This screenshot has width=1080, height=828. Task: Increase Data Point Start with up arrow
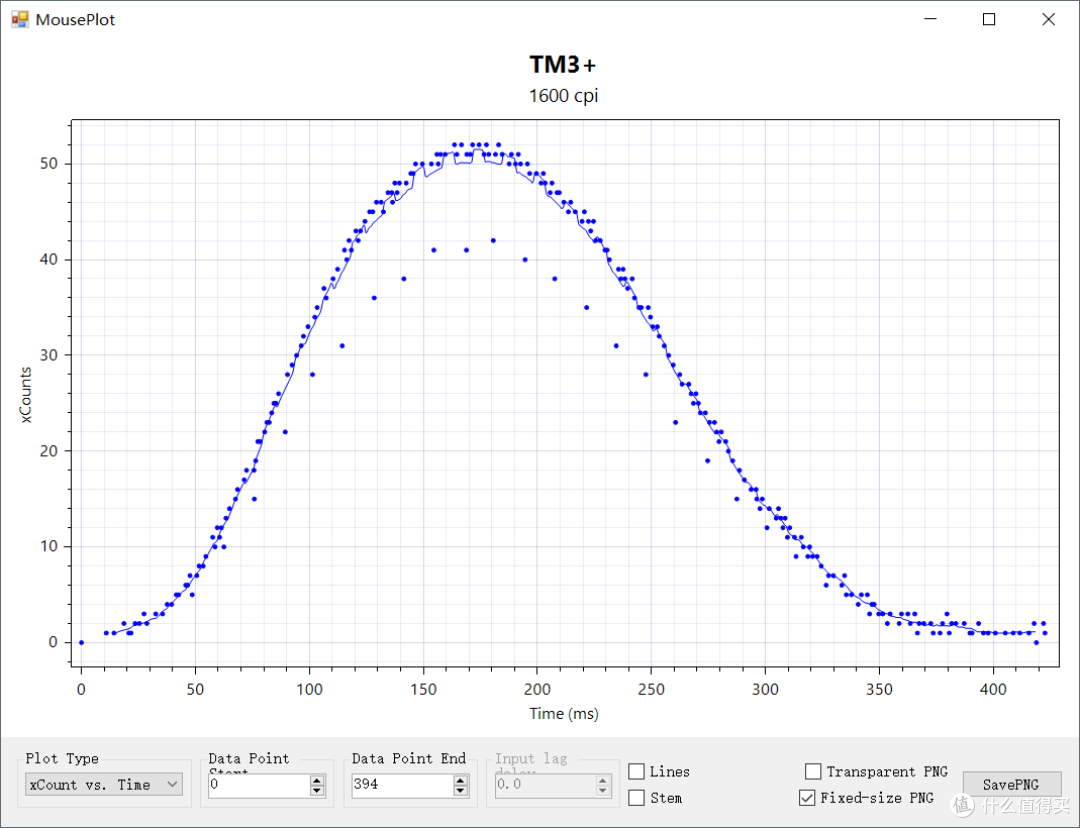(317, 780)
